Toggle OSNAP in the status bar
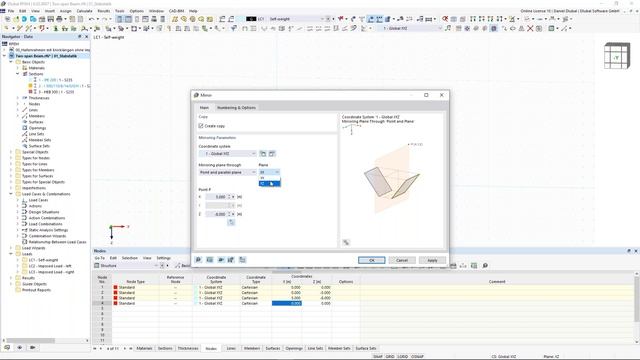The width and height of the screenshot is (640, 360). (417, 357)
